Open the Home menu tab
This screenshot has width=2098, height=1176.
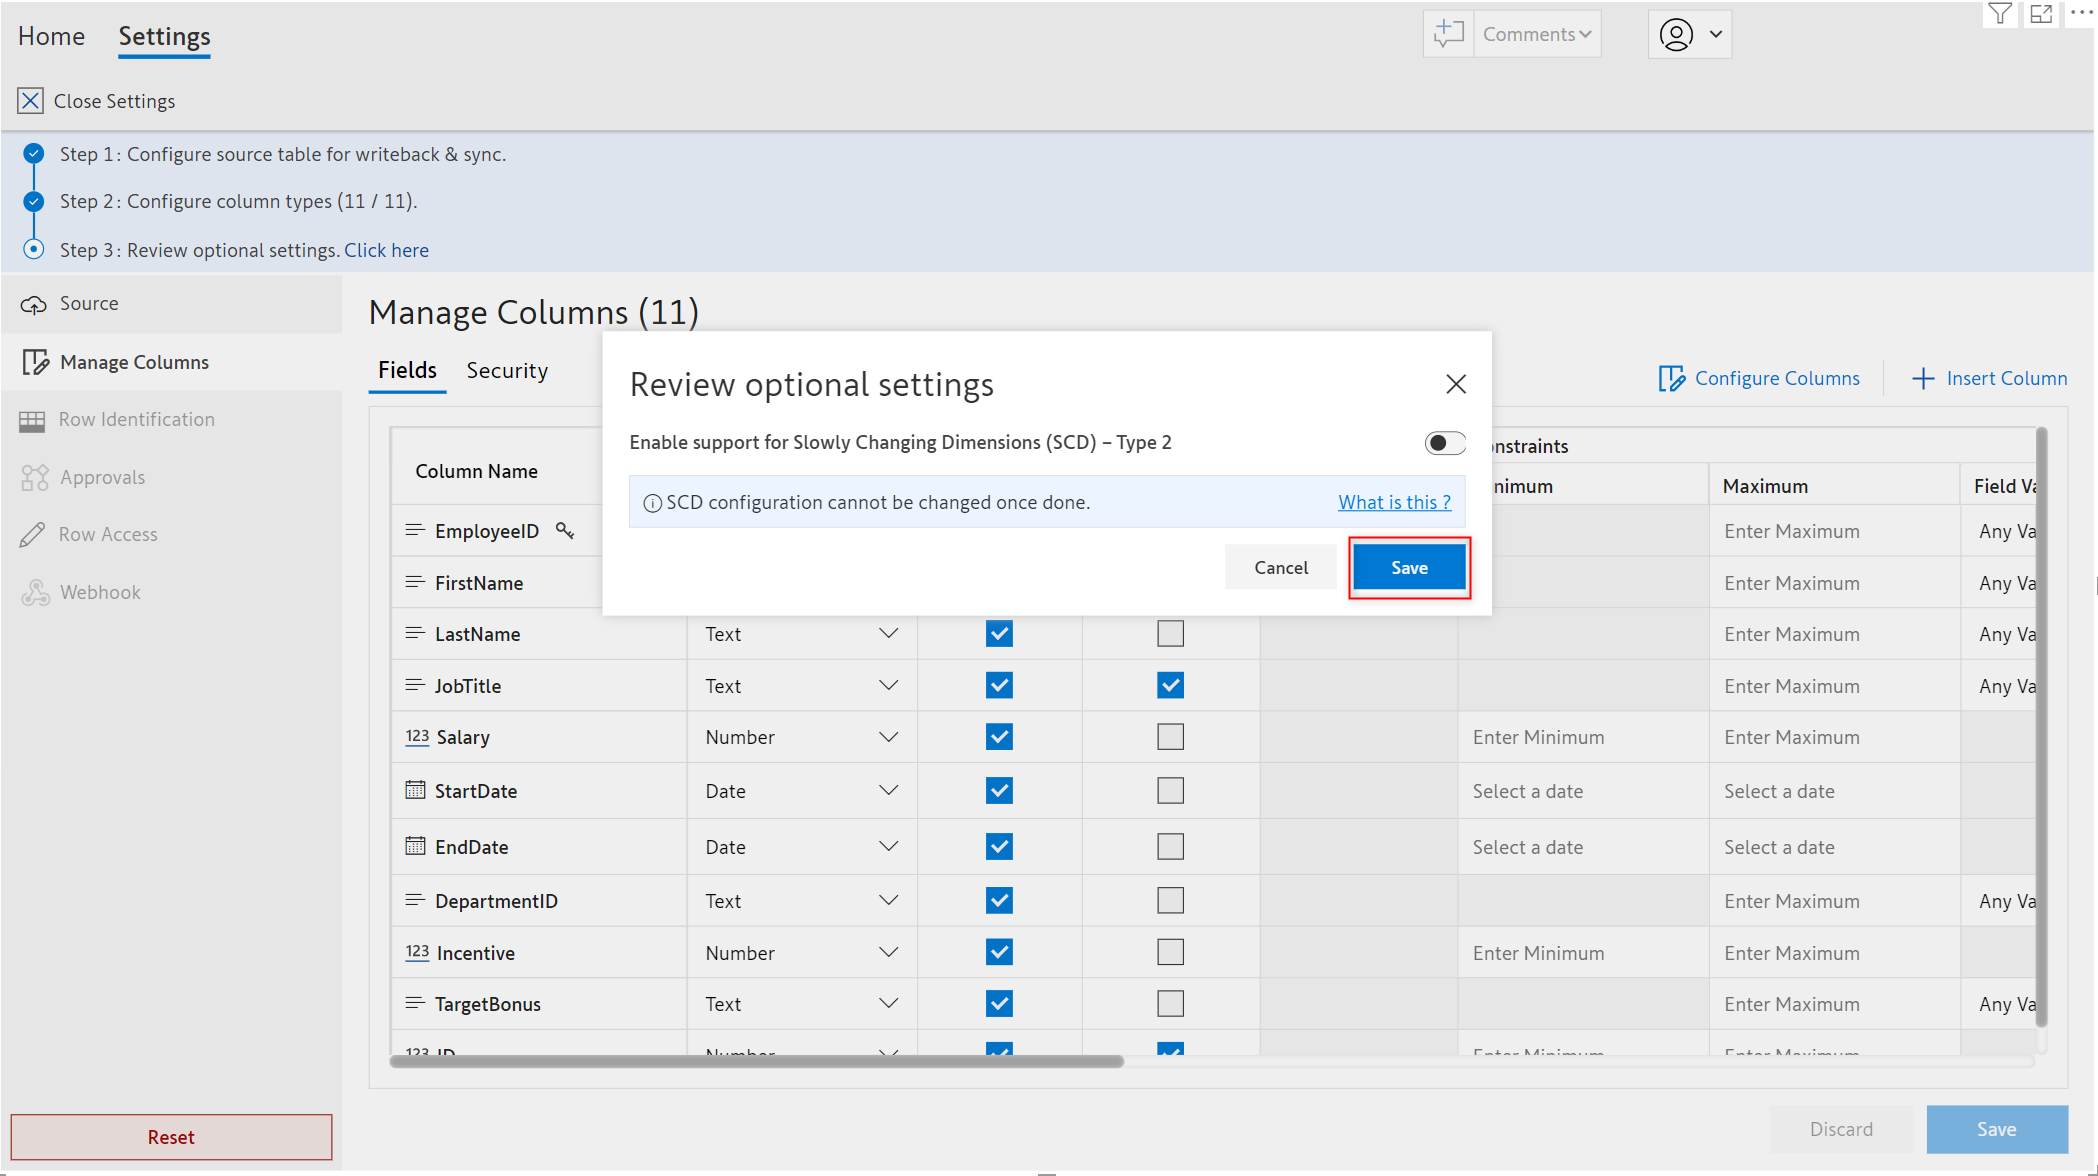pyautogui.click(x=51, y=36)
